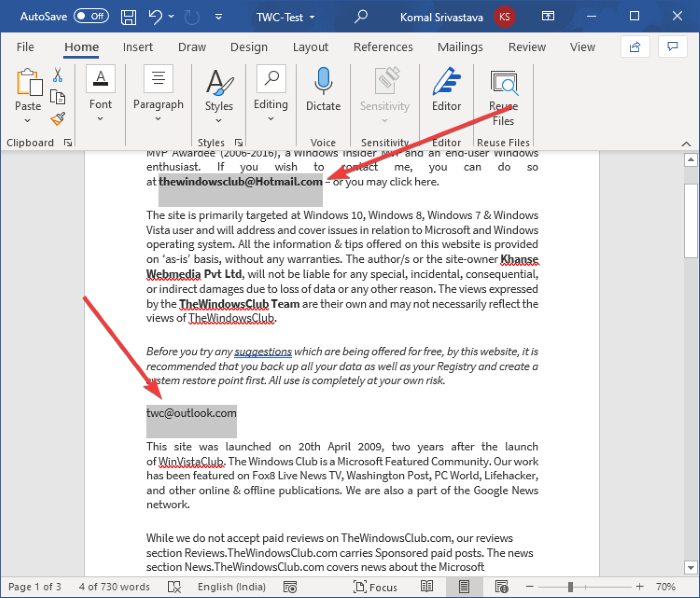Select the Format Painter brush icon

(x=58, y=119)
